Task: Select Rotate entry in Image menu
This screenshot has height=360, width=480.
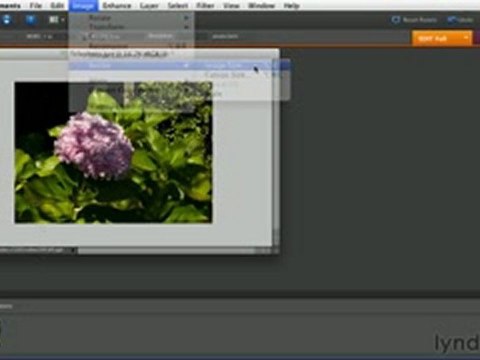Action: click(x=132, y=17)
